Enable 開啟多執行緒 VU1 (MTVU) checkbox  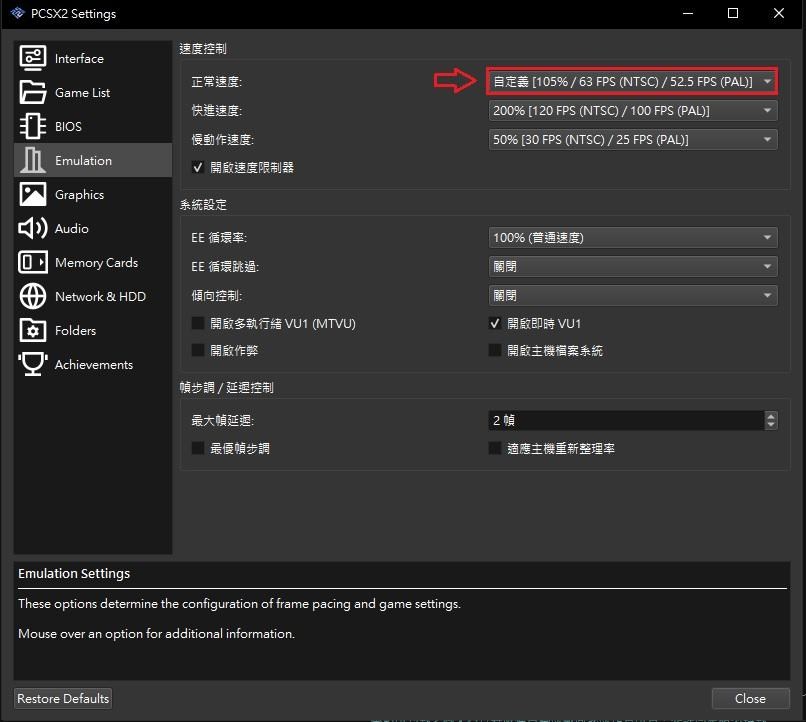tap(198, 324)
